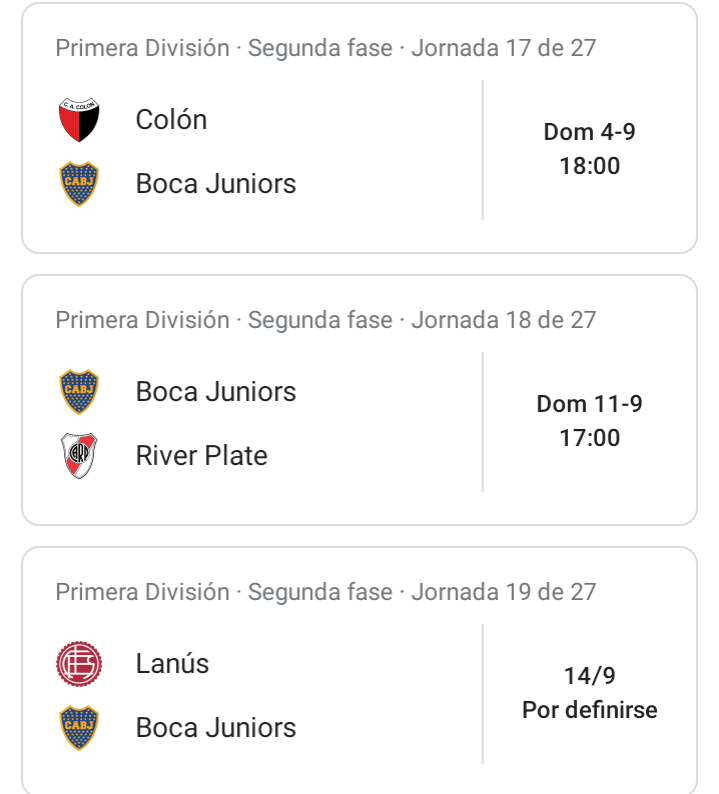This screenshot has height=794, width=719.
Task: Click the Colón club crest
Action: [x=79, y=120]
